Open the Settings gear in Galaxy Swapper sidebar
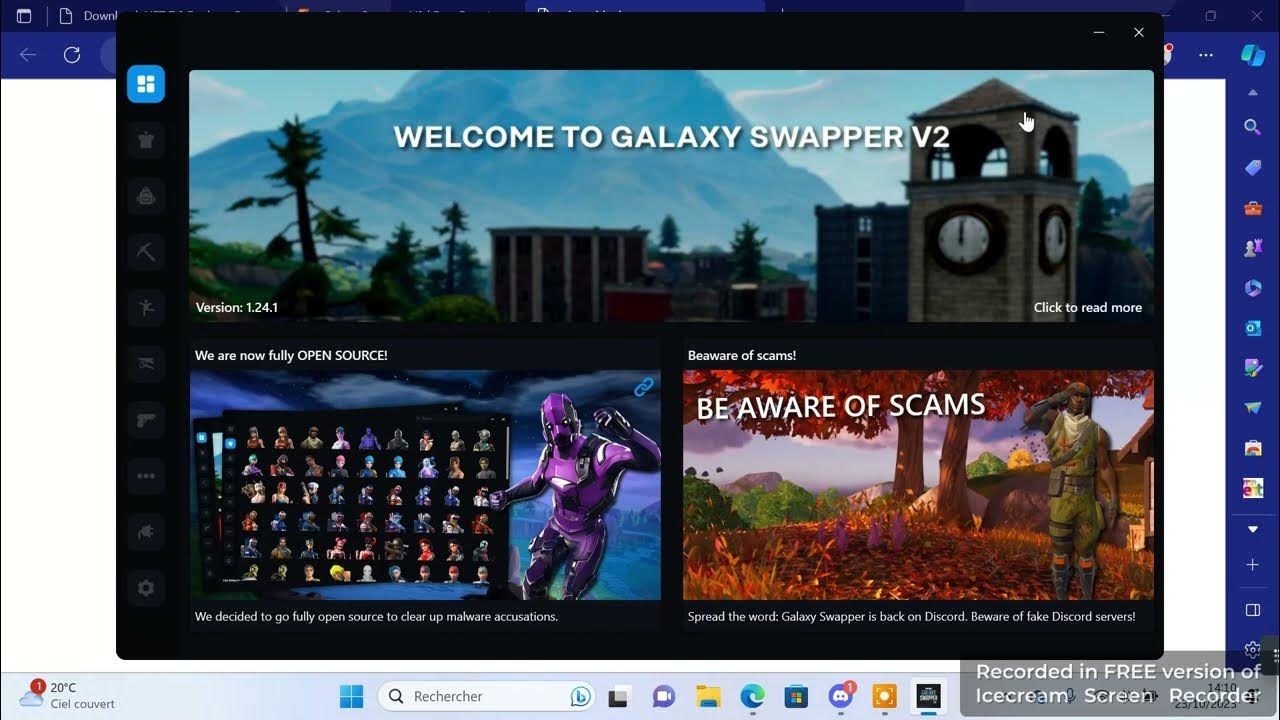Image resolution: width=1280 pixels, height=720 pixels. coord(146,588)
